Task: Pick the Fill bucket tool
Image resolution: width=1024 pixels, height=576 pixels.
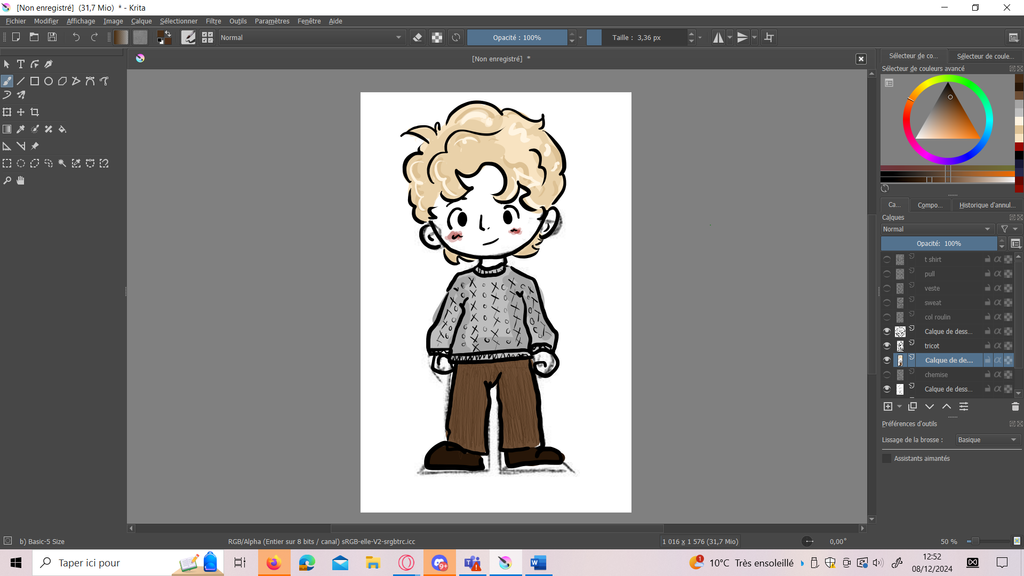Action: 62,129
